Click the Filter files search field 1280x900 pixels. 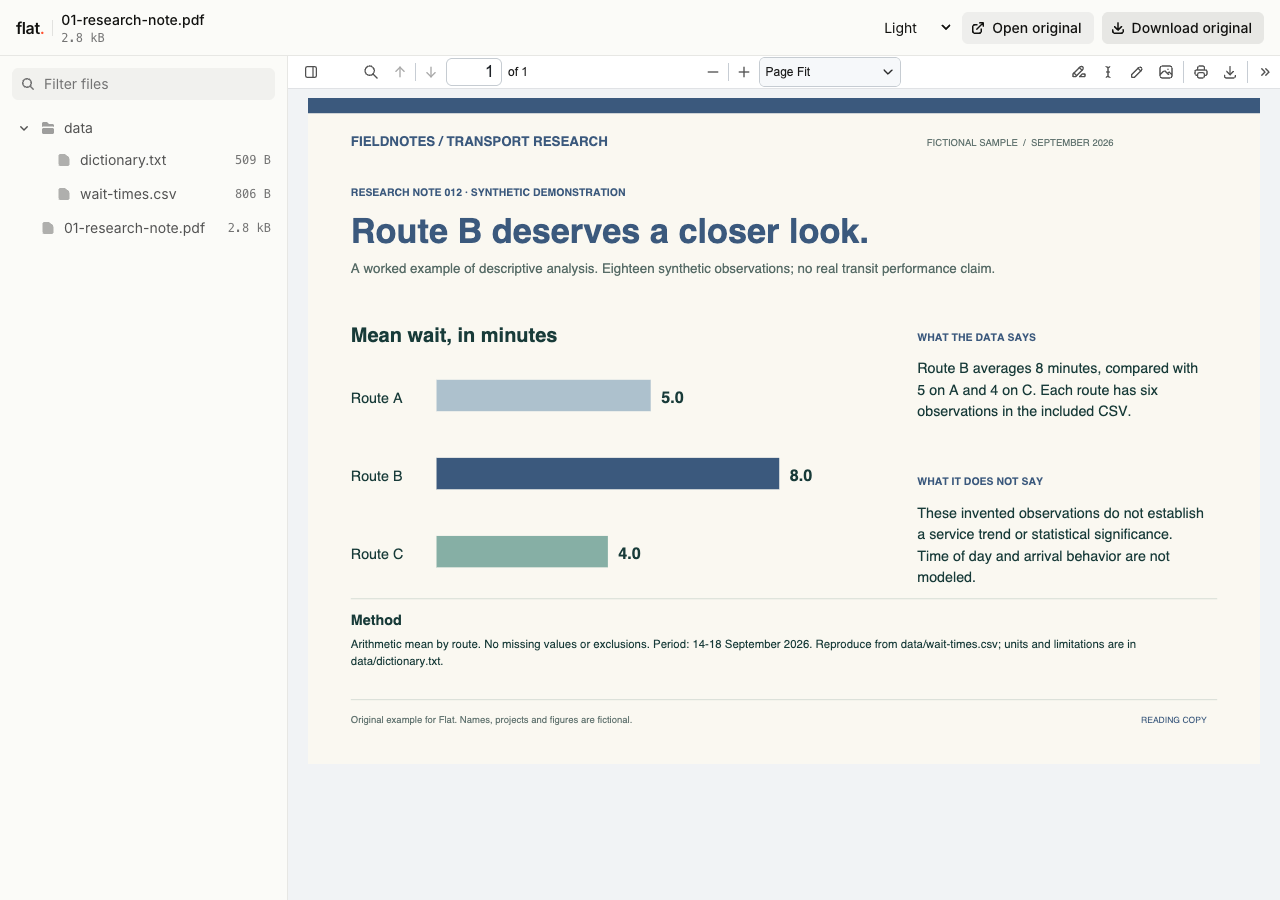[143, 84]
